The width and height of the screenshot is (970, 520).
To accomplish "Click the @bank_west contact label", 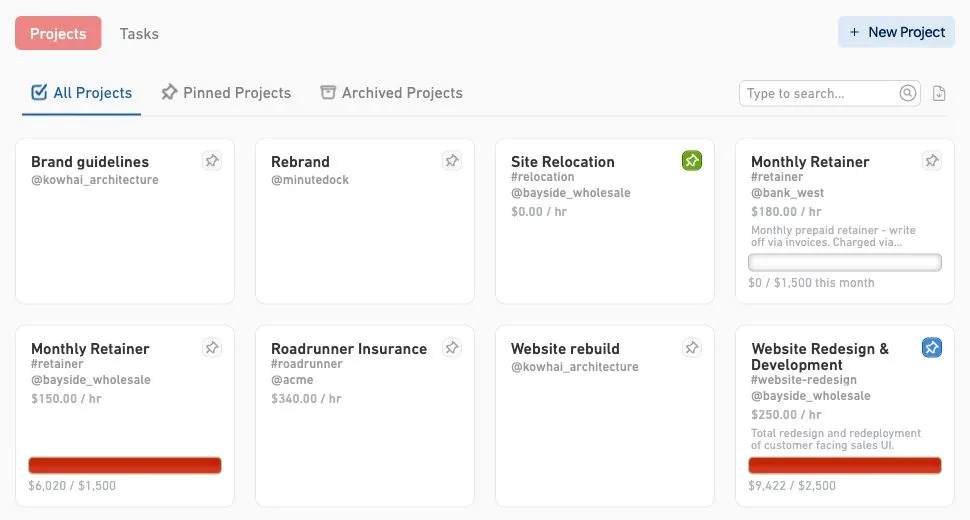I will 788,193.
